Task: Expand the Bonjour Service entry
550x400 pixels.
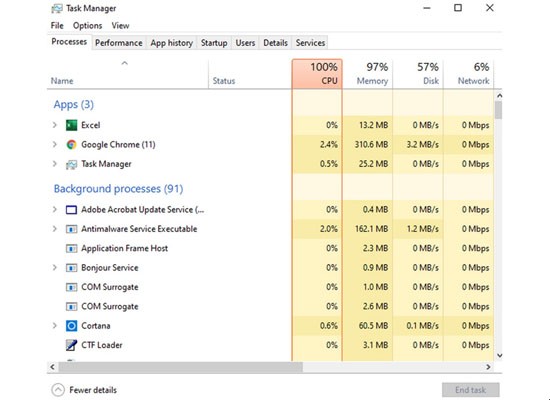Action: coord(55,267)
